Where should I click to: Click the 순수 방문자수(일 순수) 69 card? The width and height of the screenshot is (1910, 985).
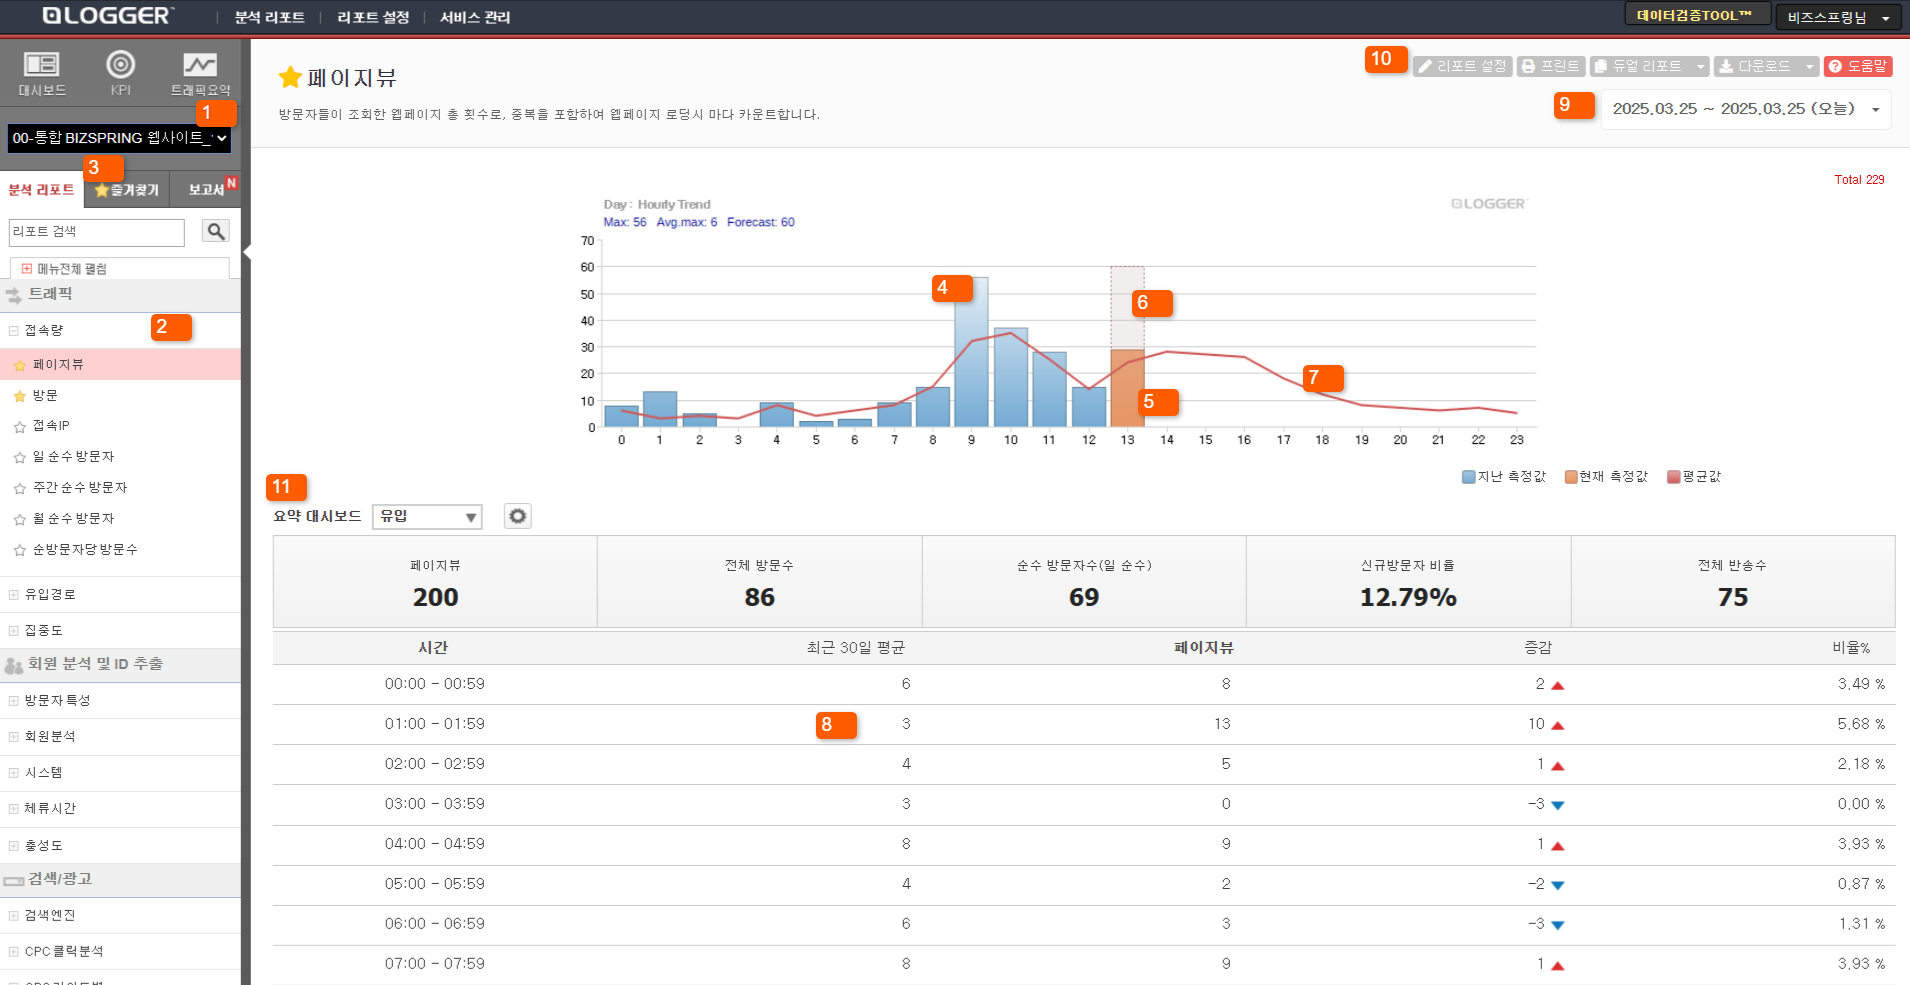1084,582
